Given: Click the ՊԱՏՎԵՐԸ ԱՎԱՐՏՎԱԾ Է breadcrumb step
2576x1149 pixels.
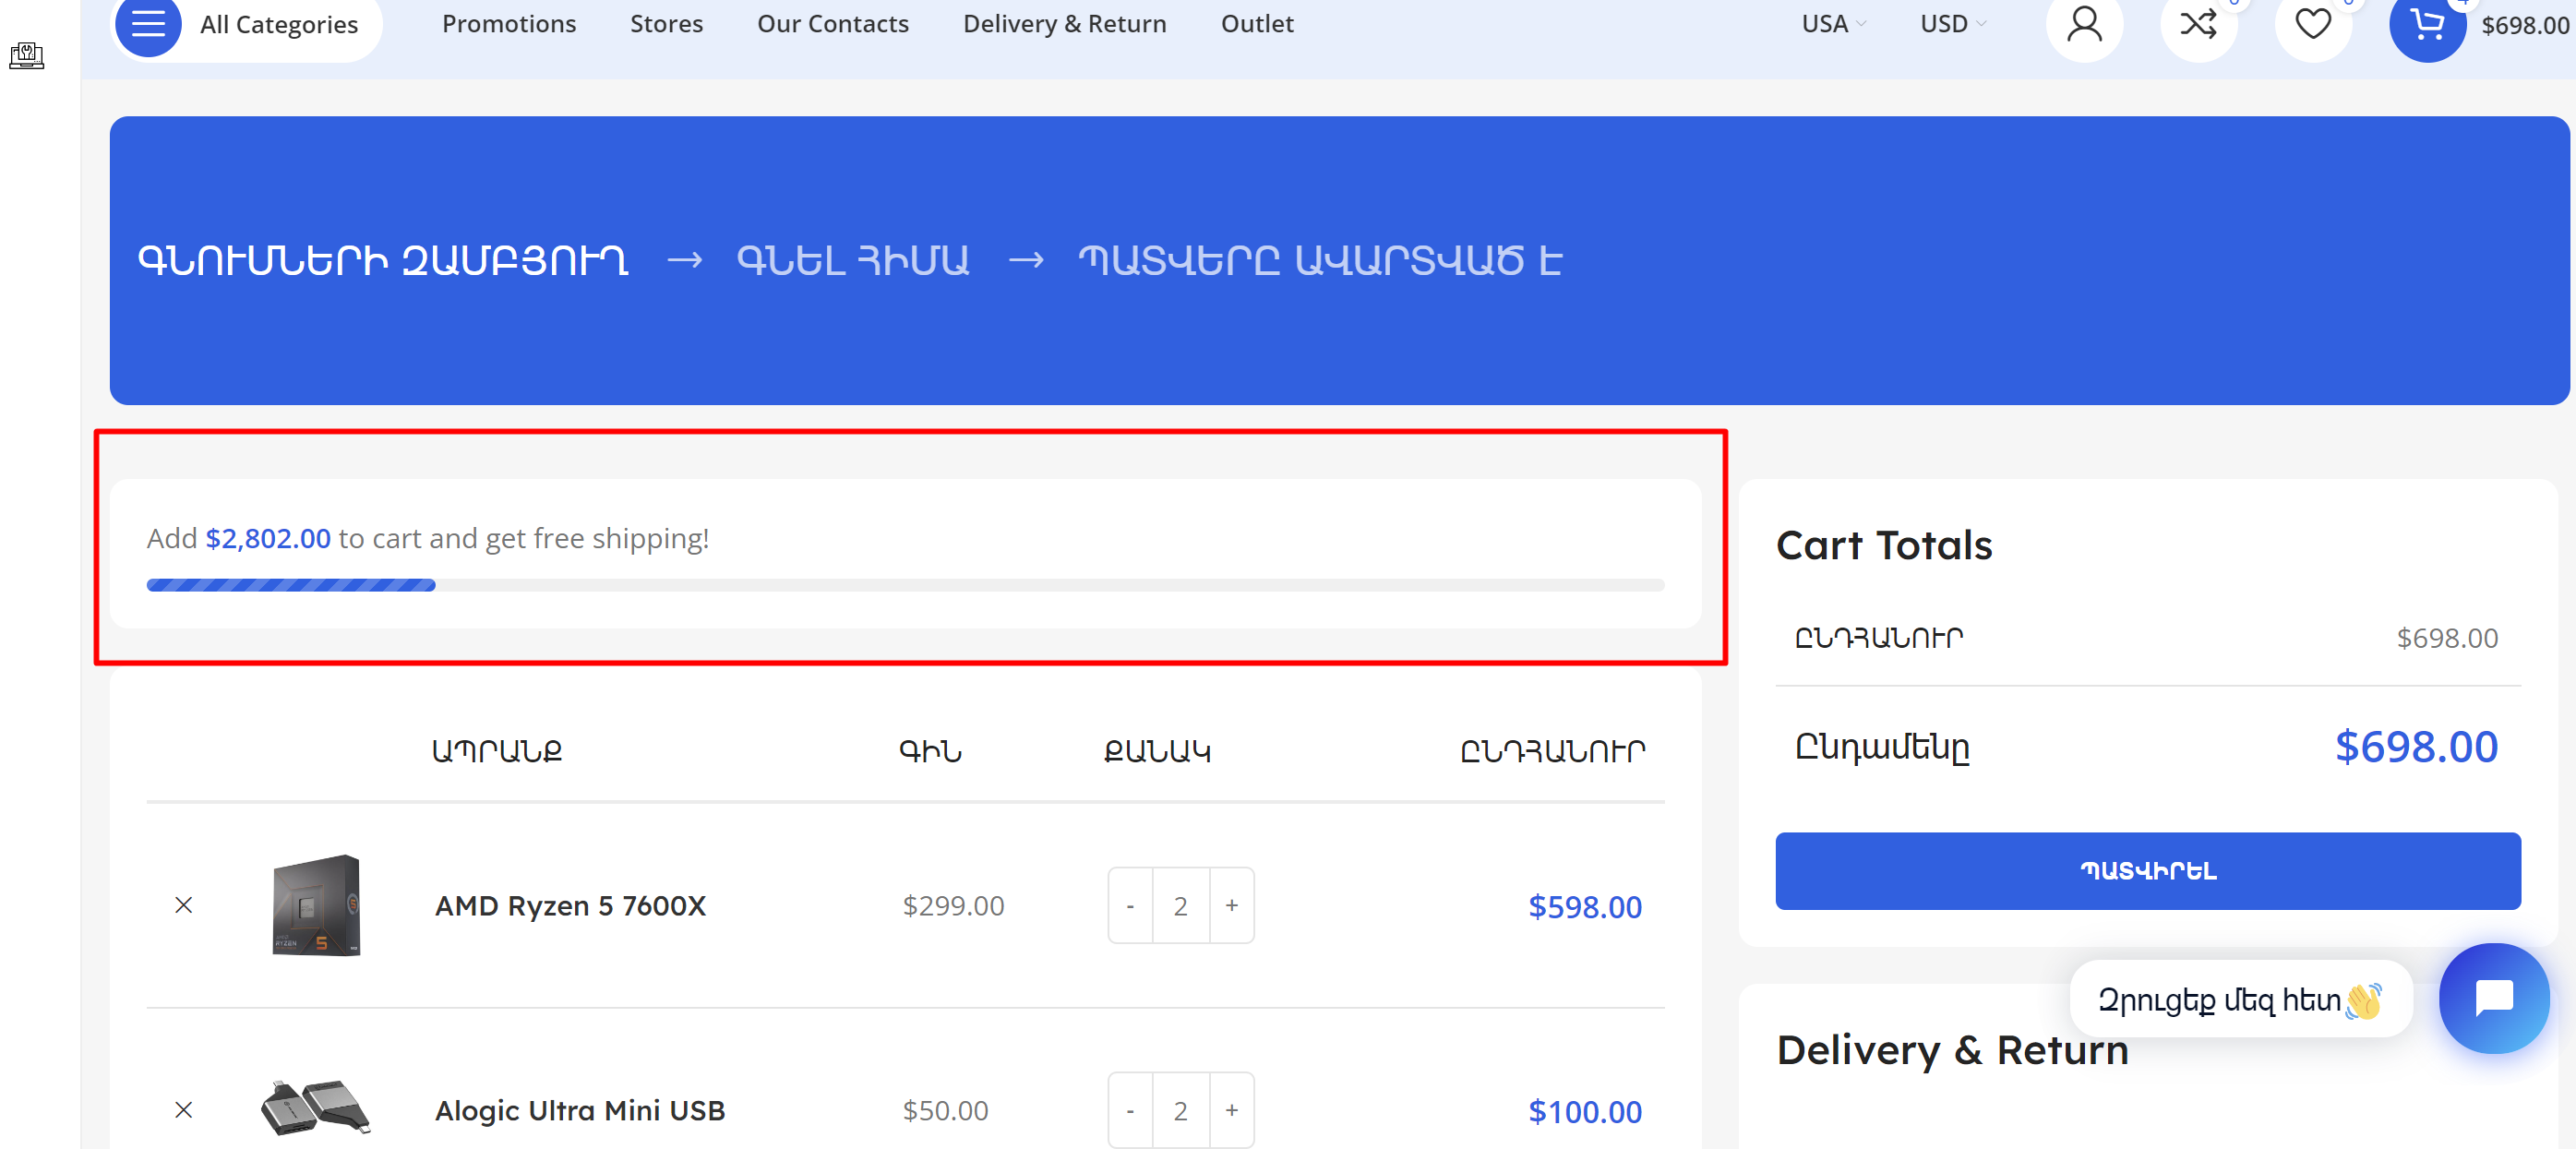Looking at the screenshot, I should point(1320,261).
